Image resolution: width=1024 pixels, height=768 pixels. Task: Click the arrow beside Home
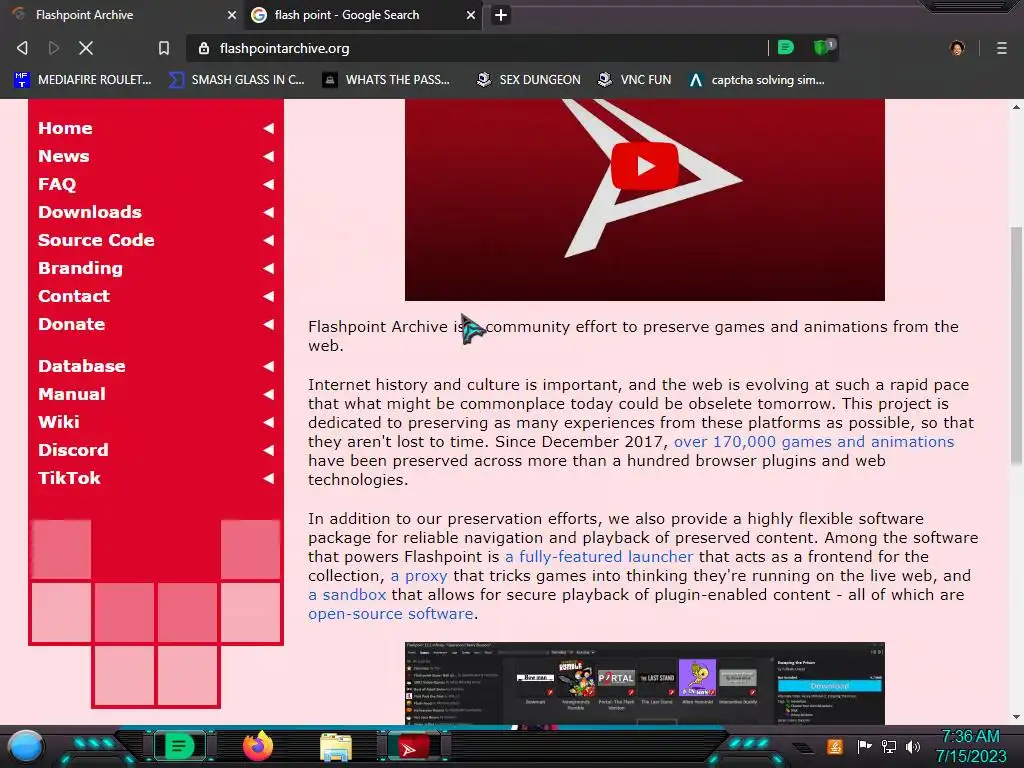coord(268,128)
